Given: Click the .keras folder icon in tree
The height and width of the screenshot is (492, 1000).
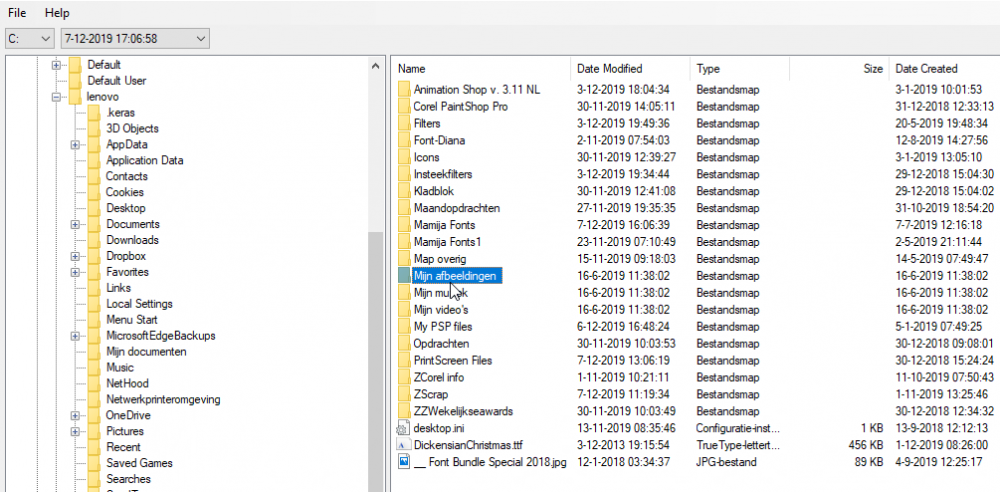Looking at the screenshot, I should pos(94,113).
